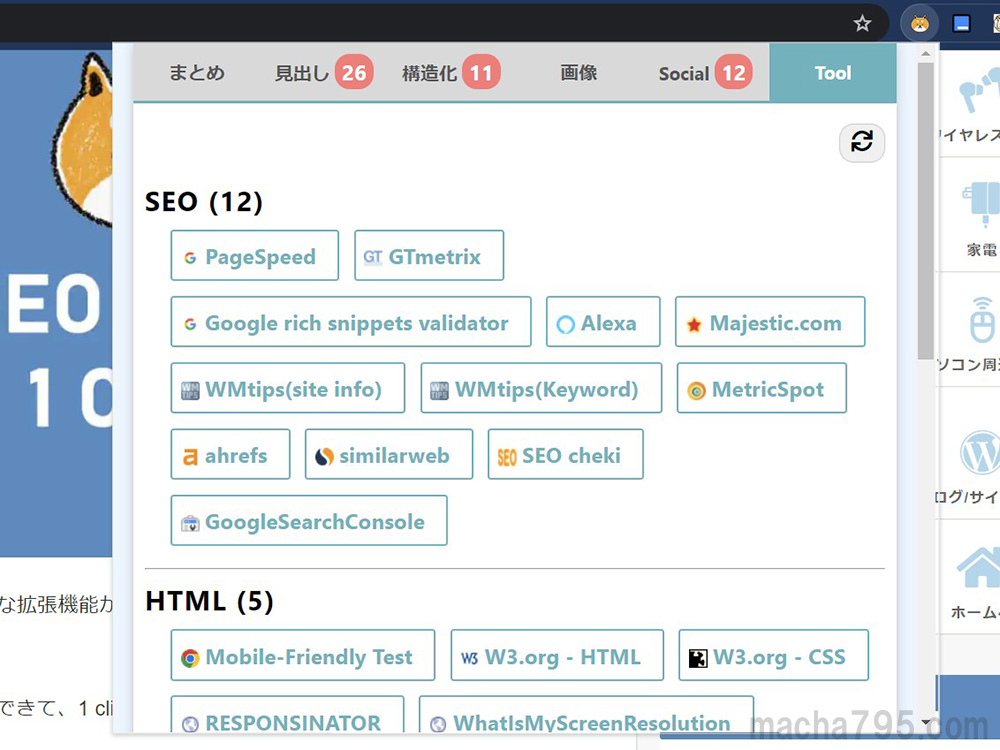Open RESPONSINATOR tool link
This screenshot has height=750, width=1000.
click(288, 714)
